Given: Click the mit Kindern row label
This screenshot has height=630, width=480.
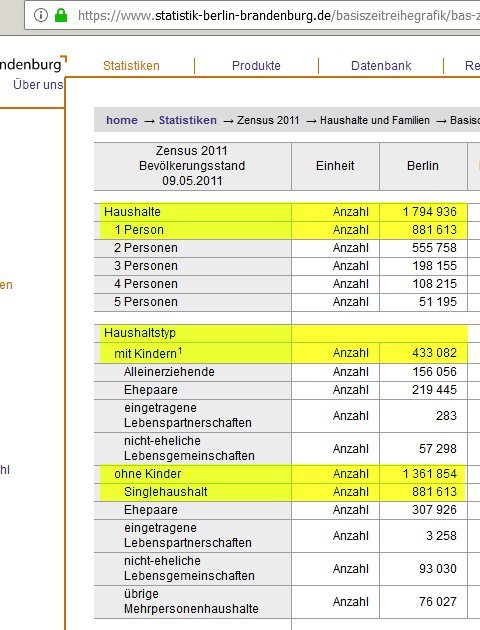Looking at the screenshot, I should [x=148, y=353].
